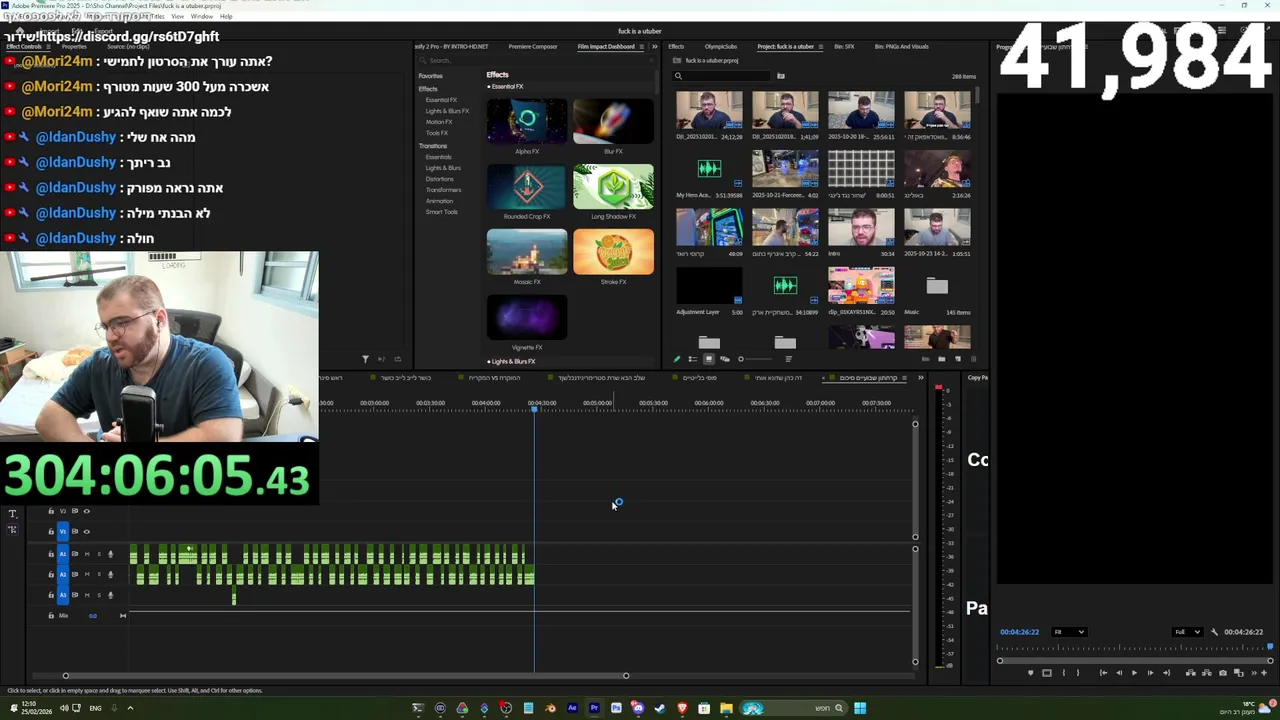1280x720 pixels.
Task: Open Film Impact Dashboard panel menu
Action: click(642, 47)
